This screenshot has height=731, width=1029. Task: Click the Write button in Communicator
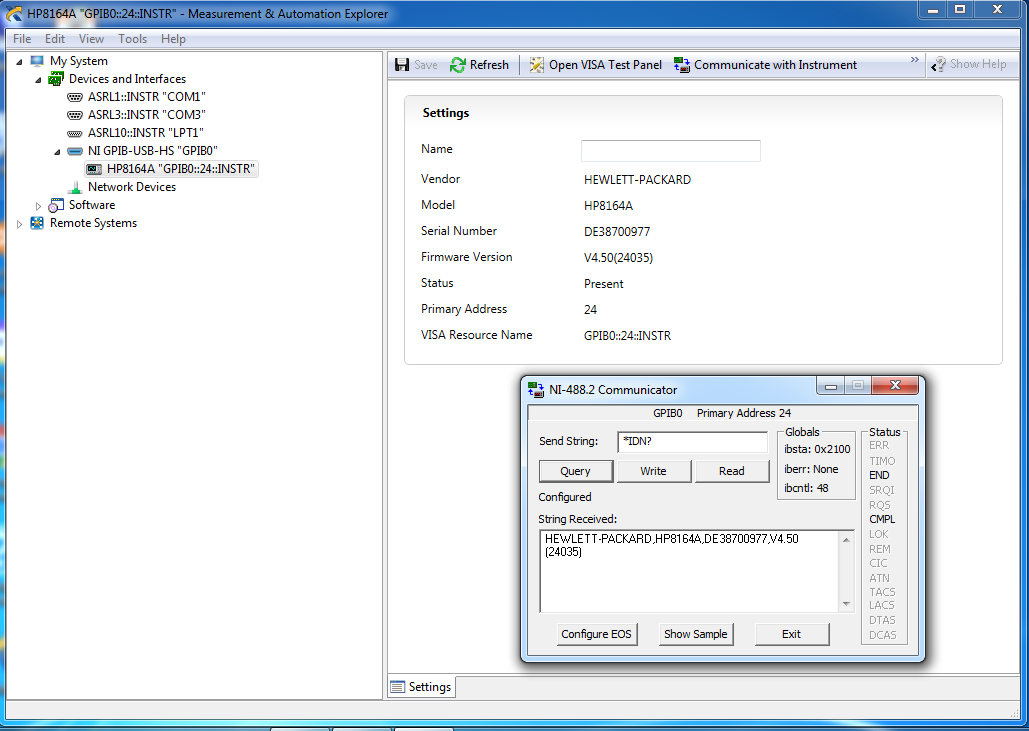pyautogui.click(x=654, y=471)
